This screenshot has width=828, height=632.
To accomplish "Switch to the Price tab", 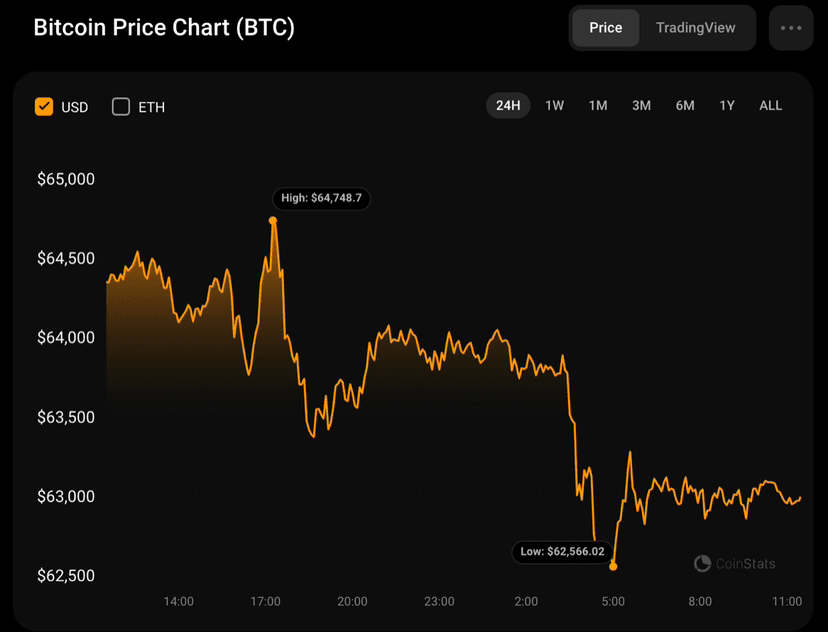I will pyautogui.click(x=606, y=28).
